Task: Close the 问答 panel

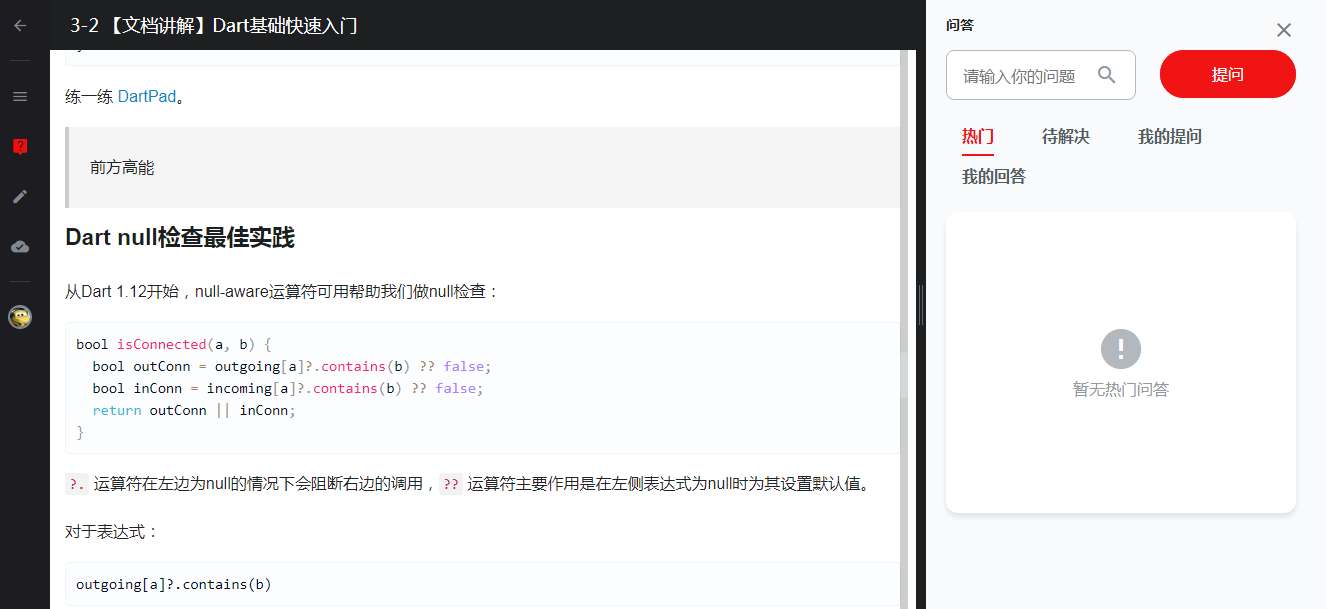Action: (1284, 30)
